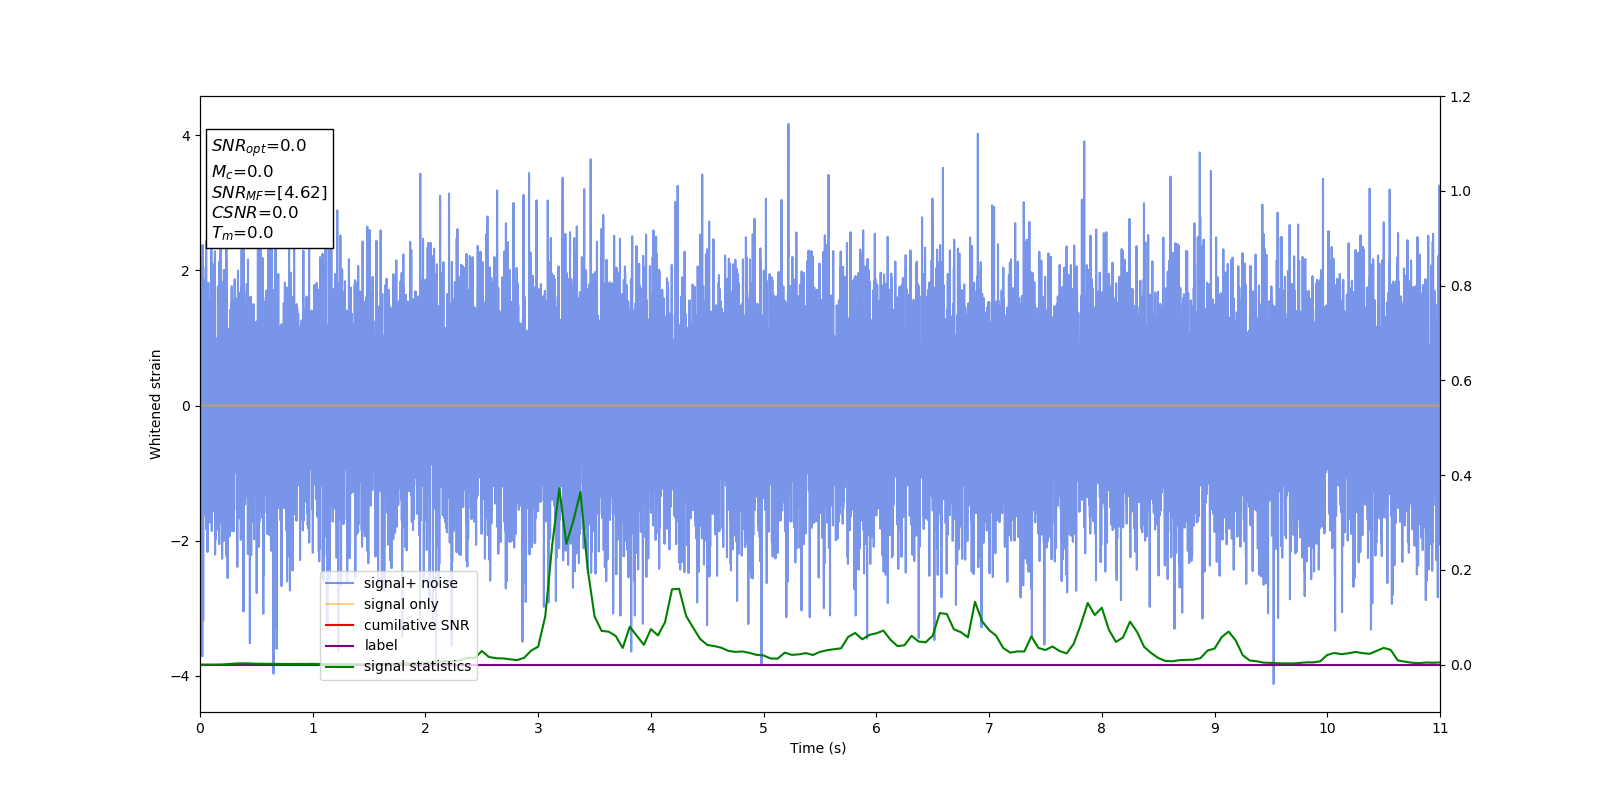
Task: Click right-axis tick label "0.2"
Action: pyautogui.click(x=1460, y=570)
